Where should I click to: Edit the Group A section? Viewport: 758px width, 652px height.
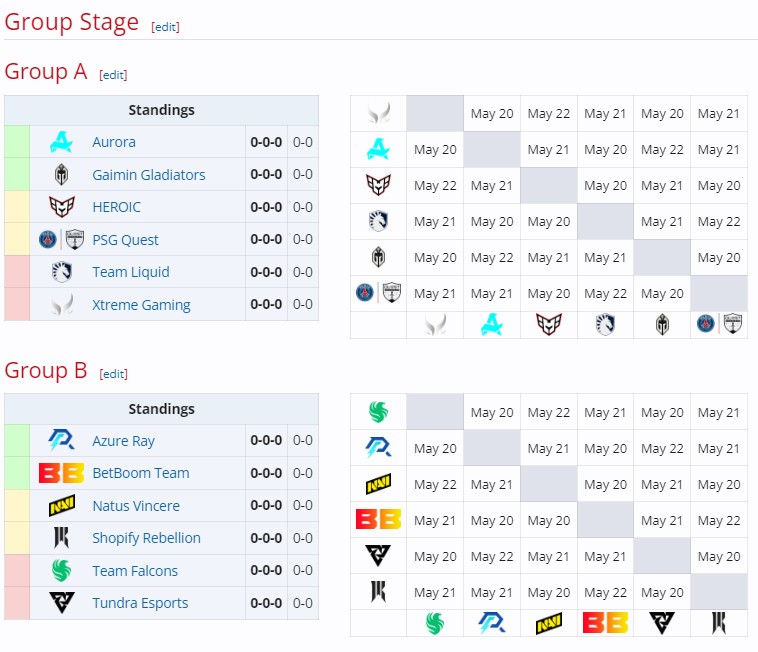pos(113,75)
